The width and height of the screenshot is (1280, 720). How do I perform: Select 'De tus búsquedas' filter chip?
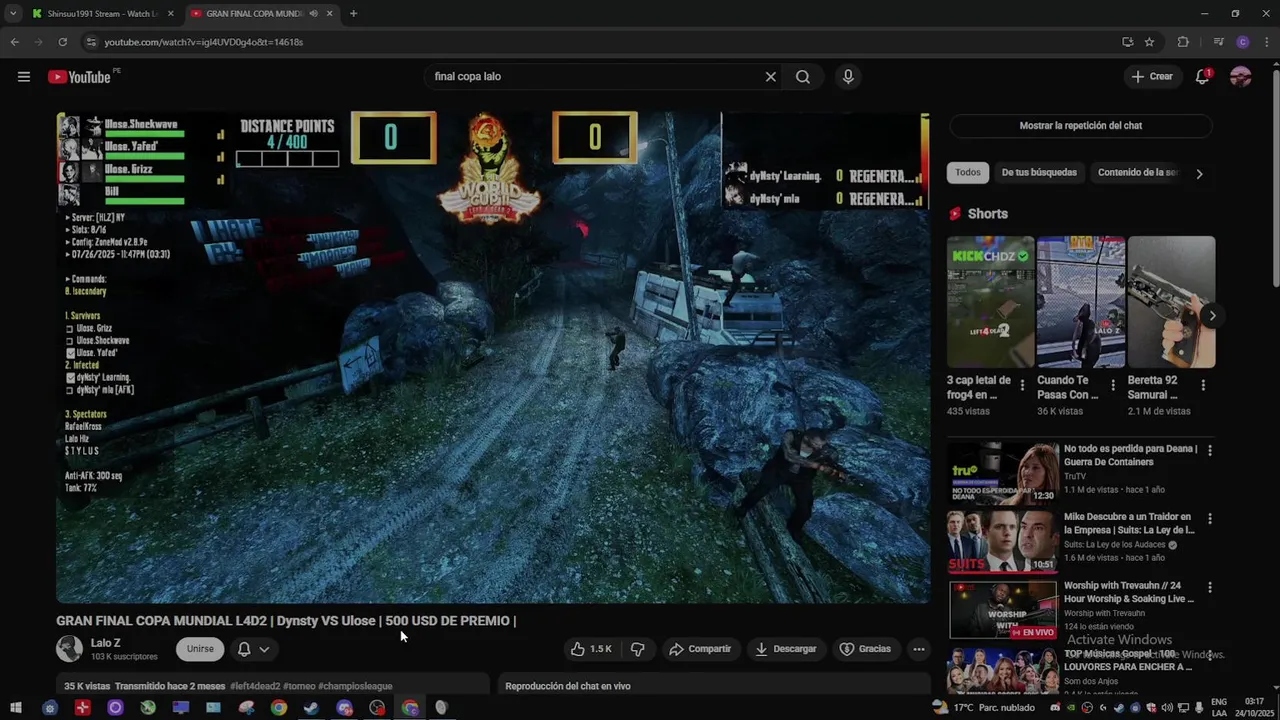(x=1039, y=172)
